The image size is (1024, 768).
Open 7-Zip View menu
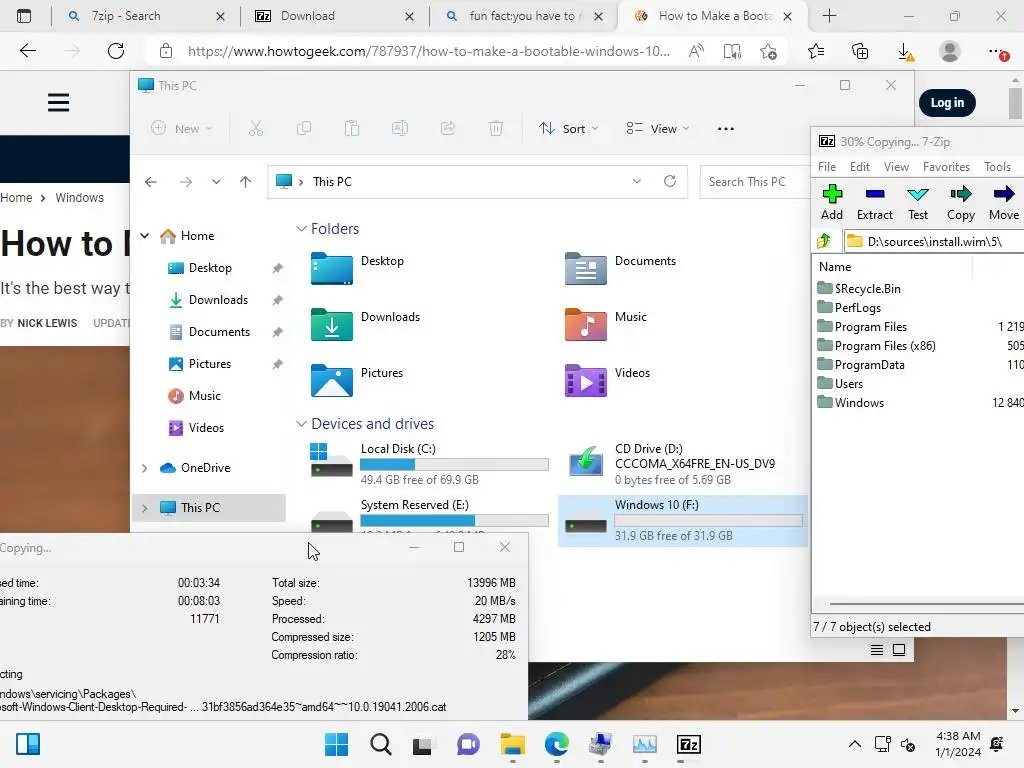[x=896, y=167]
